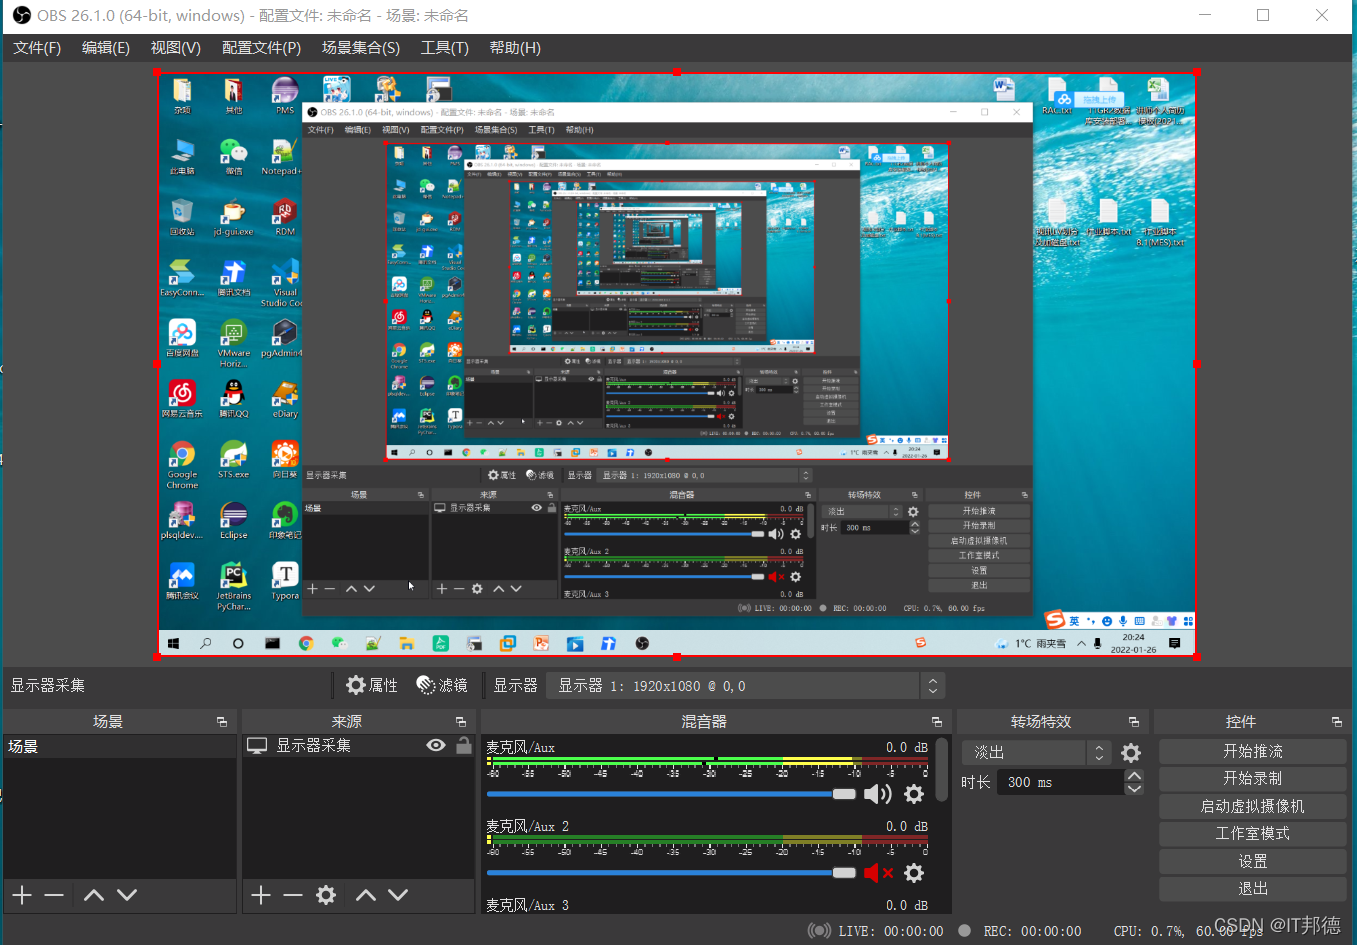This screenshot has width=1357, height=945.
Task: Open settings gear for 麦克风/Aux
Action: [x=914, y=794]
